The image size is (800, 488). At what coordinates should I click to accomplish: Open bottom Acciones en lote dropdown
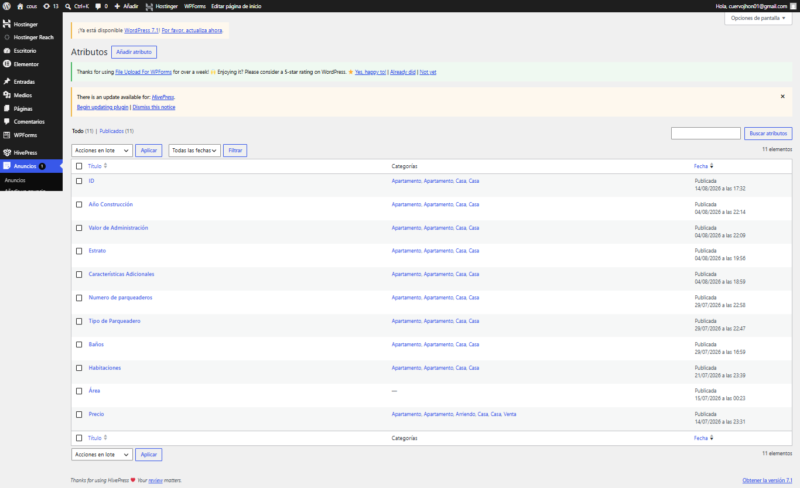point(102,454)
